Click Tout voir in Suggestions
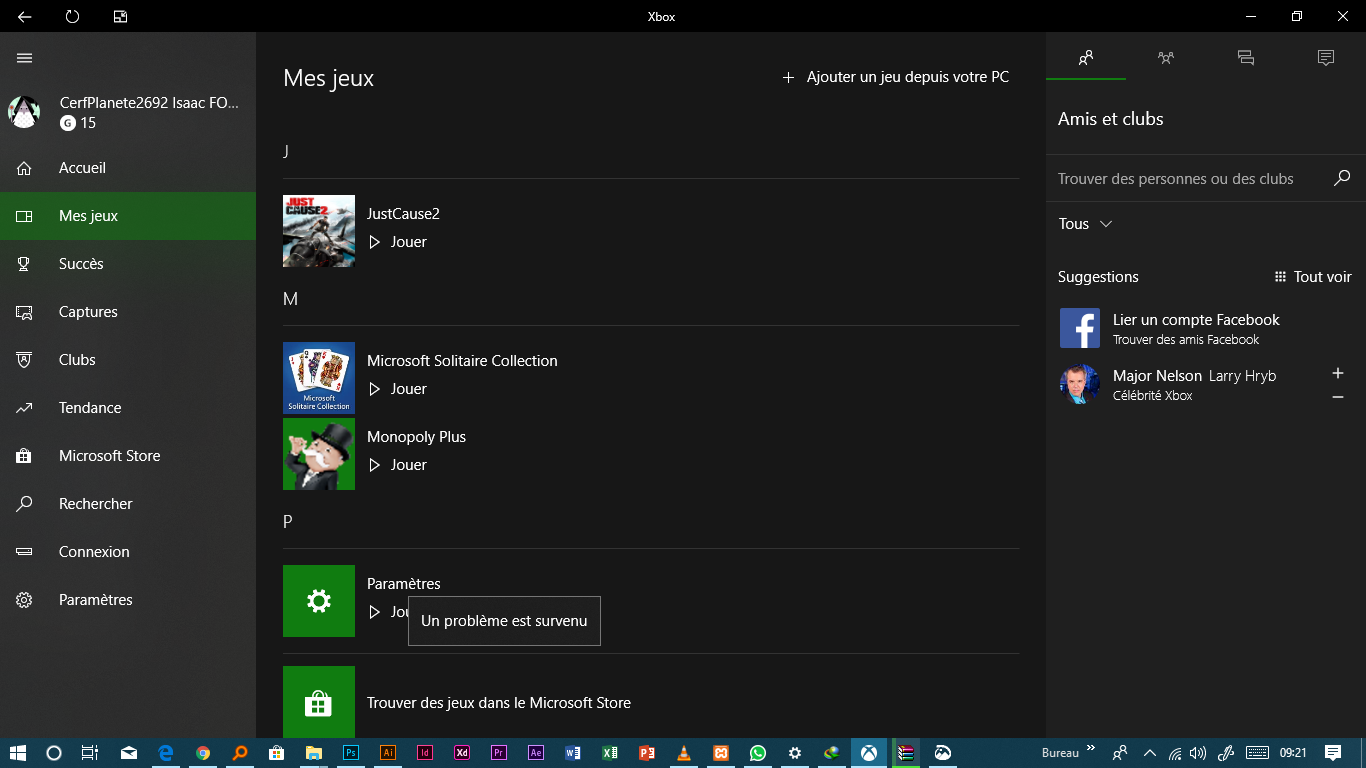 (x=1313, y=277)
